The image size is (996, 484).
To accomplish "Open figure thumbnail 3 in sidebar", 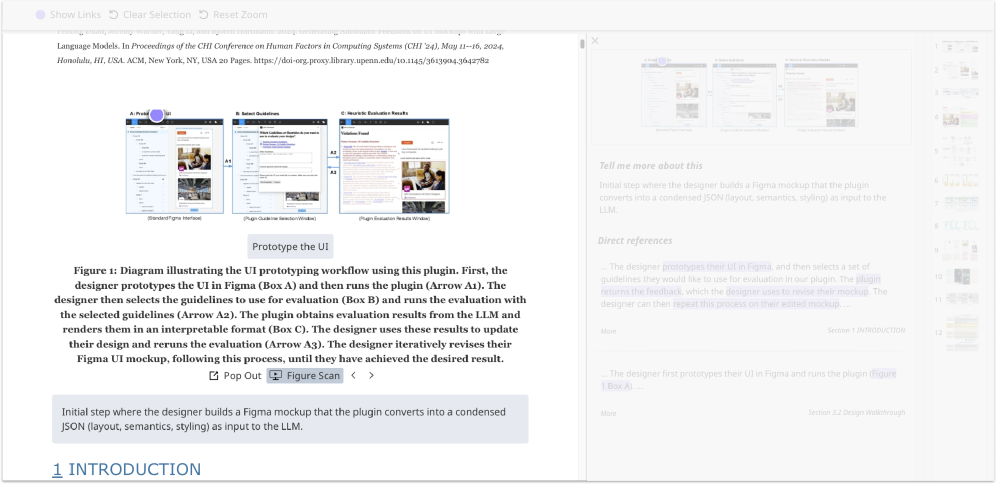I will pos(960,93).
